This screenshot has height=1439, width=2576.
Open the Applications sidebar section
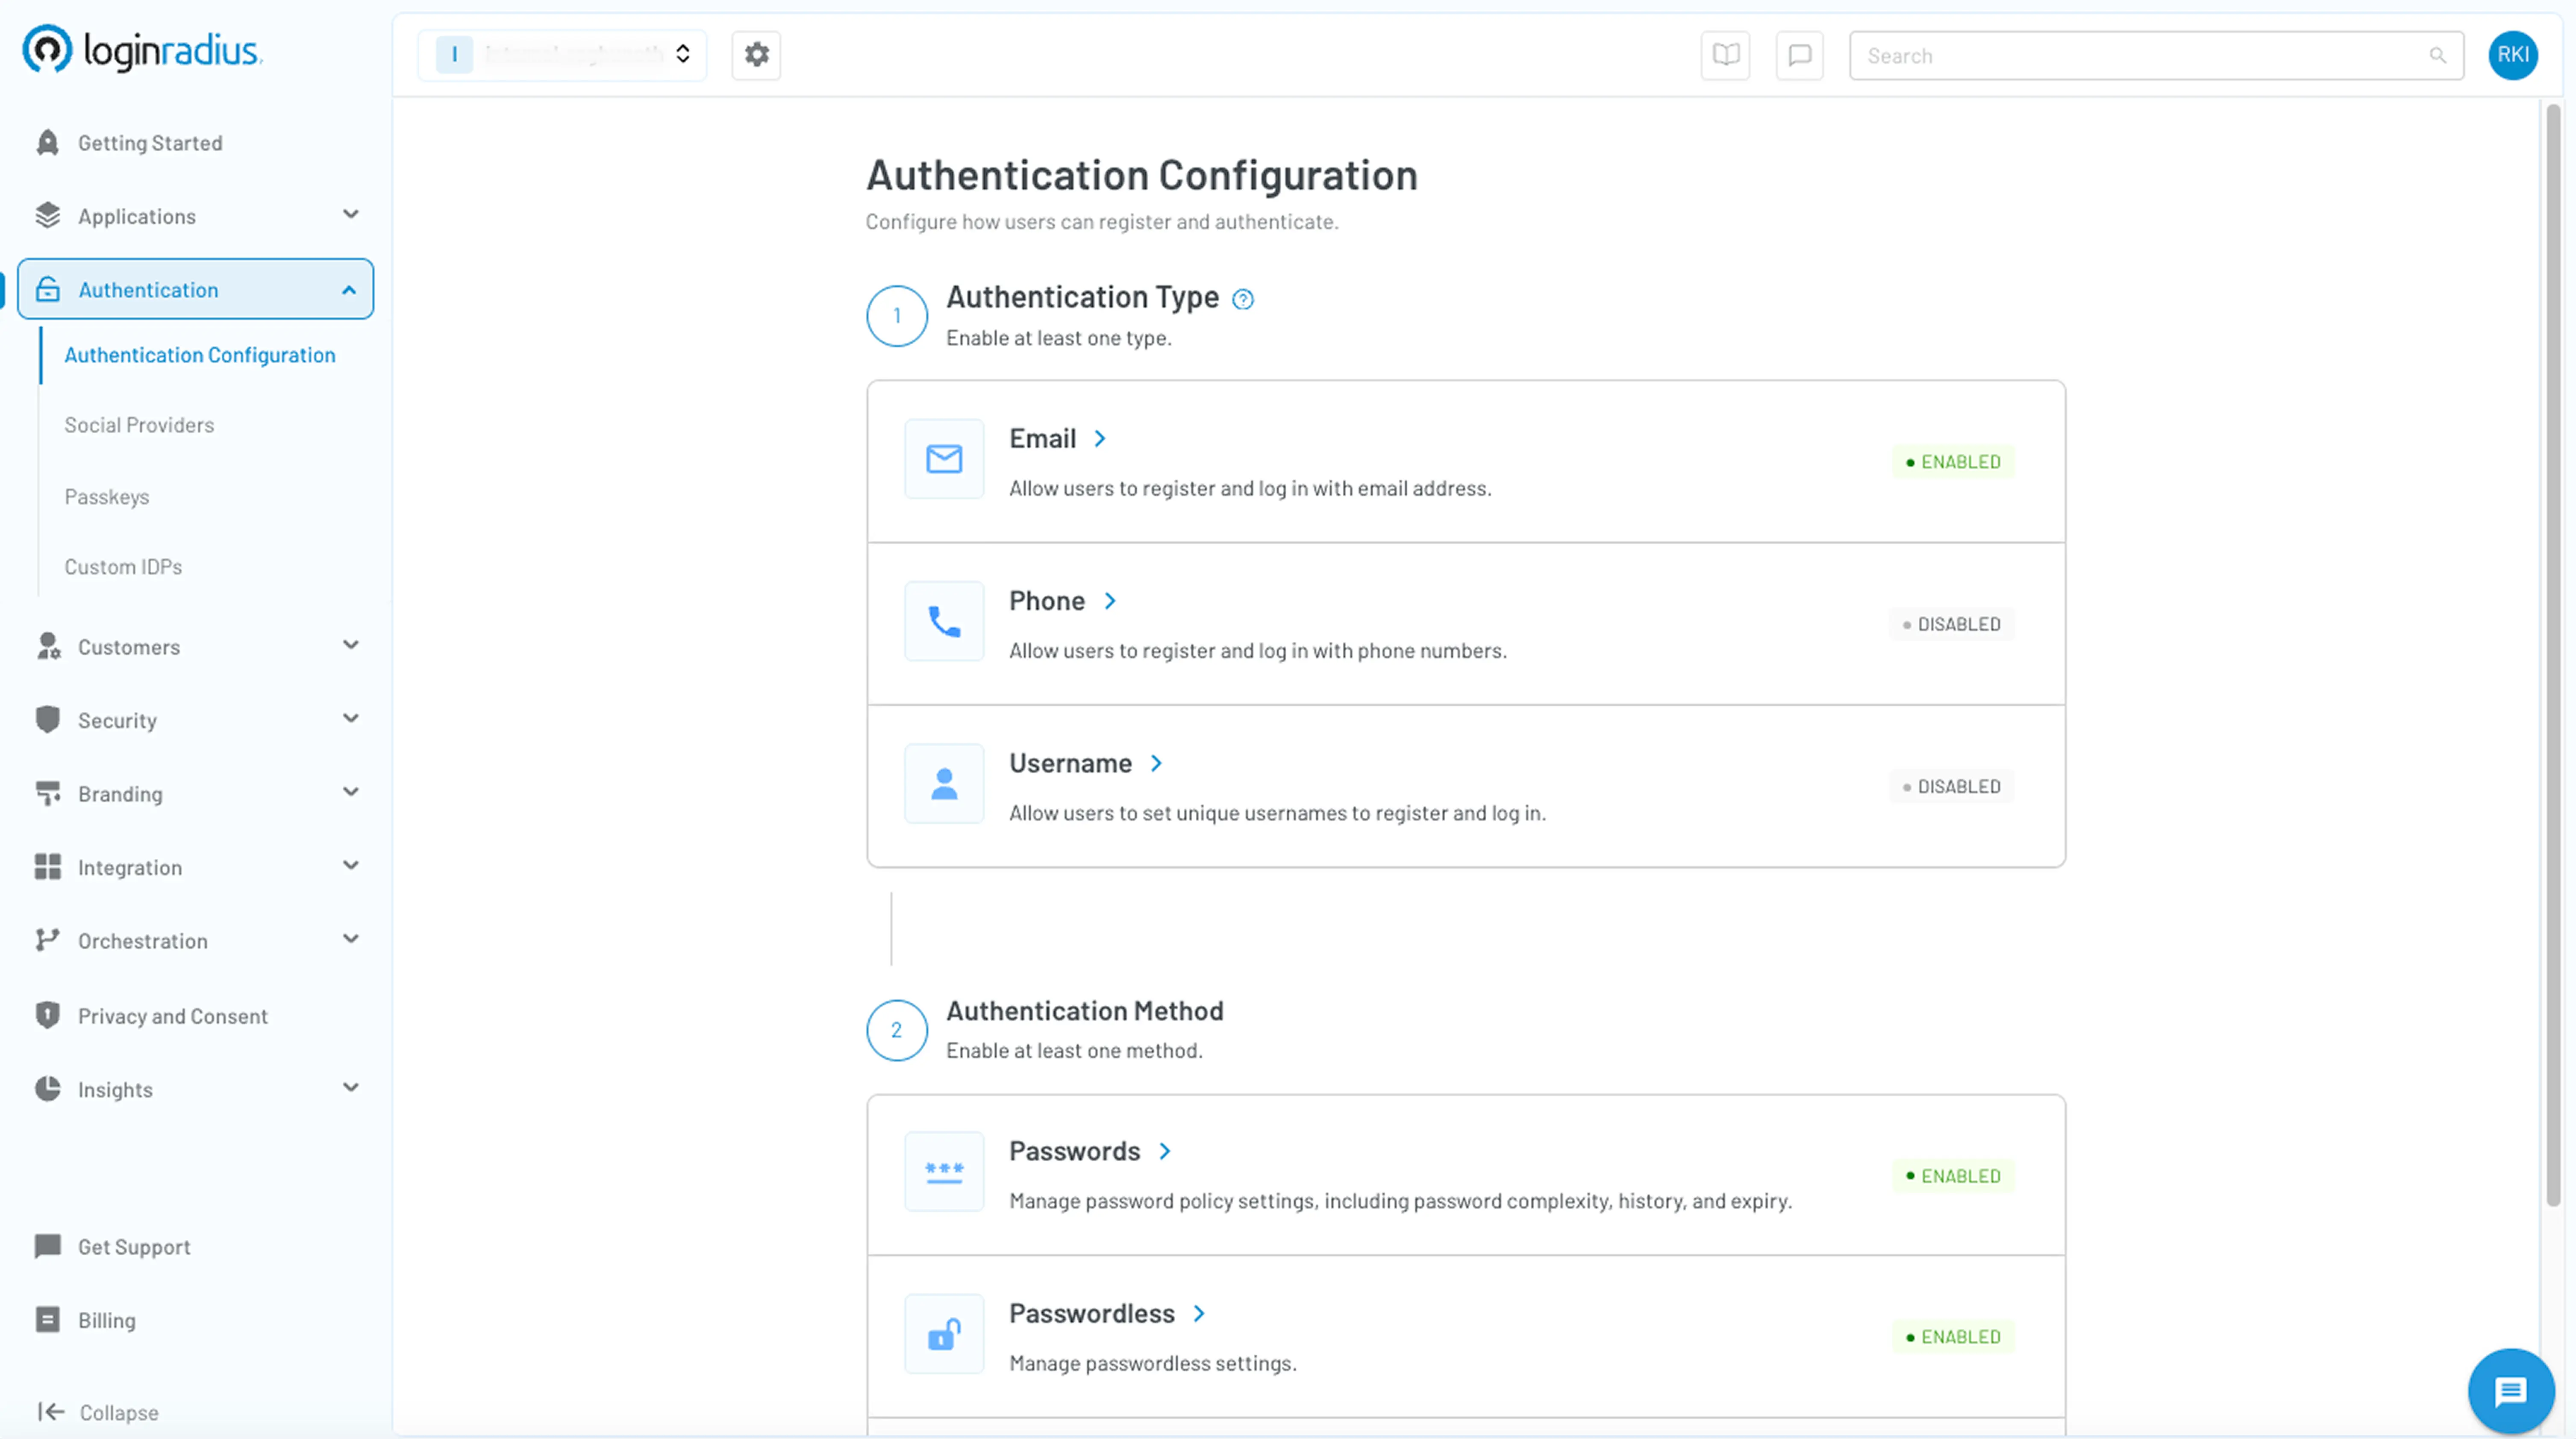pos(137,216)
